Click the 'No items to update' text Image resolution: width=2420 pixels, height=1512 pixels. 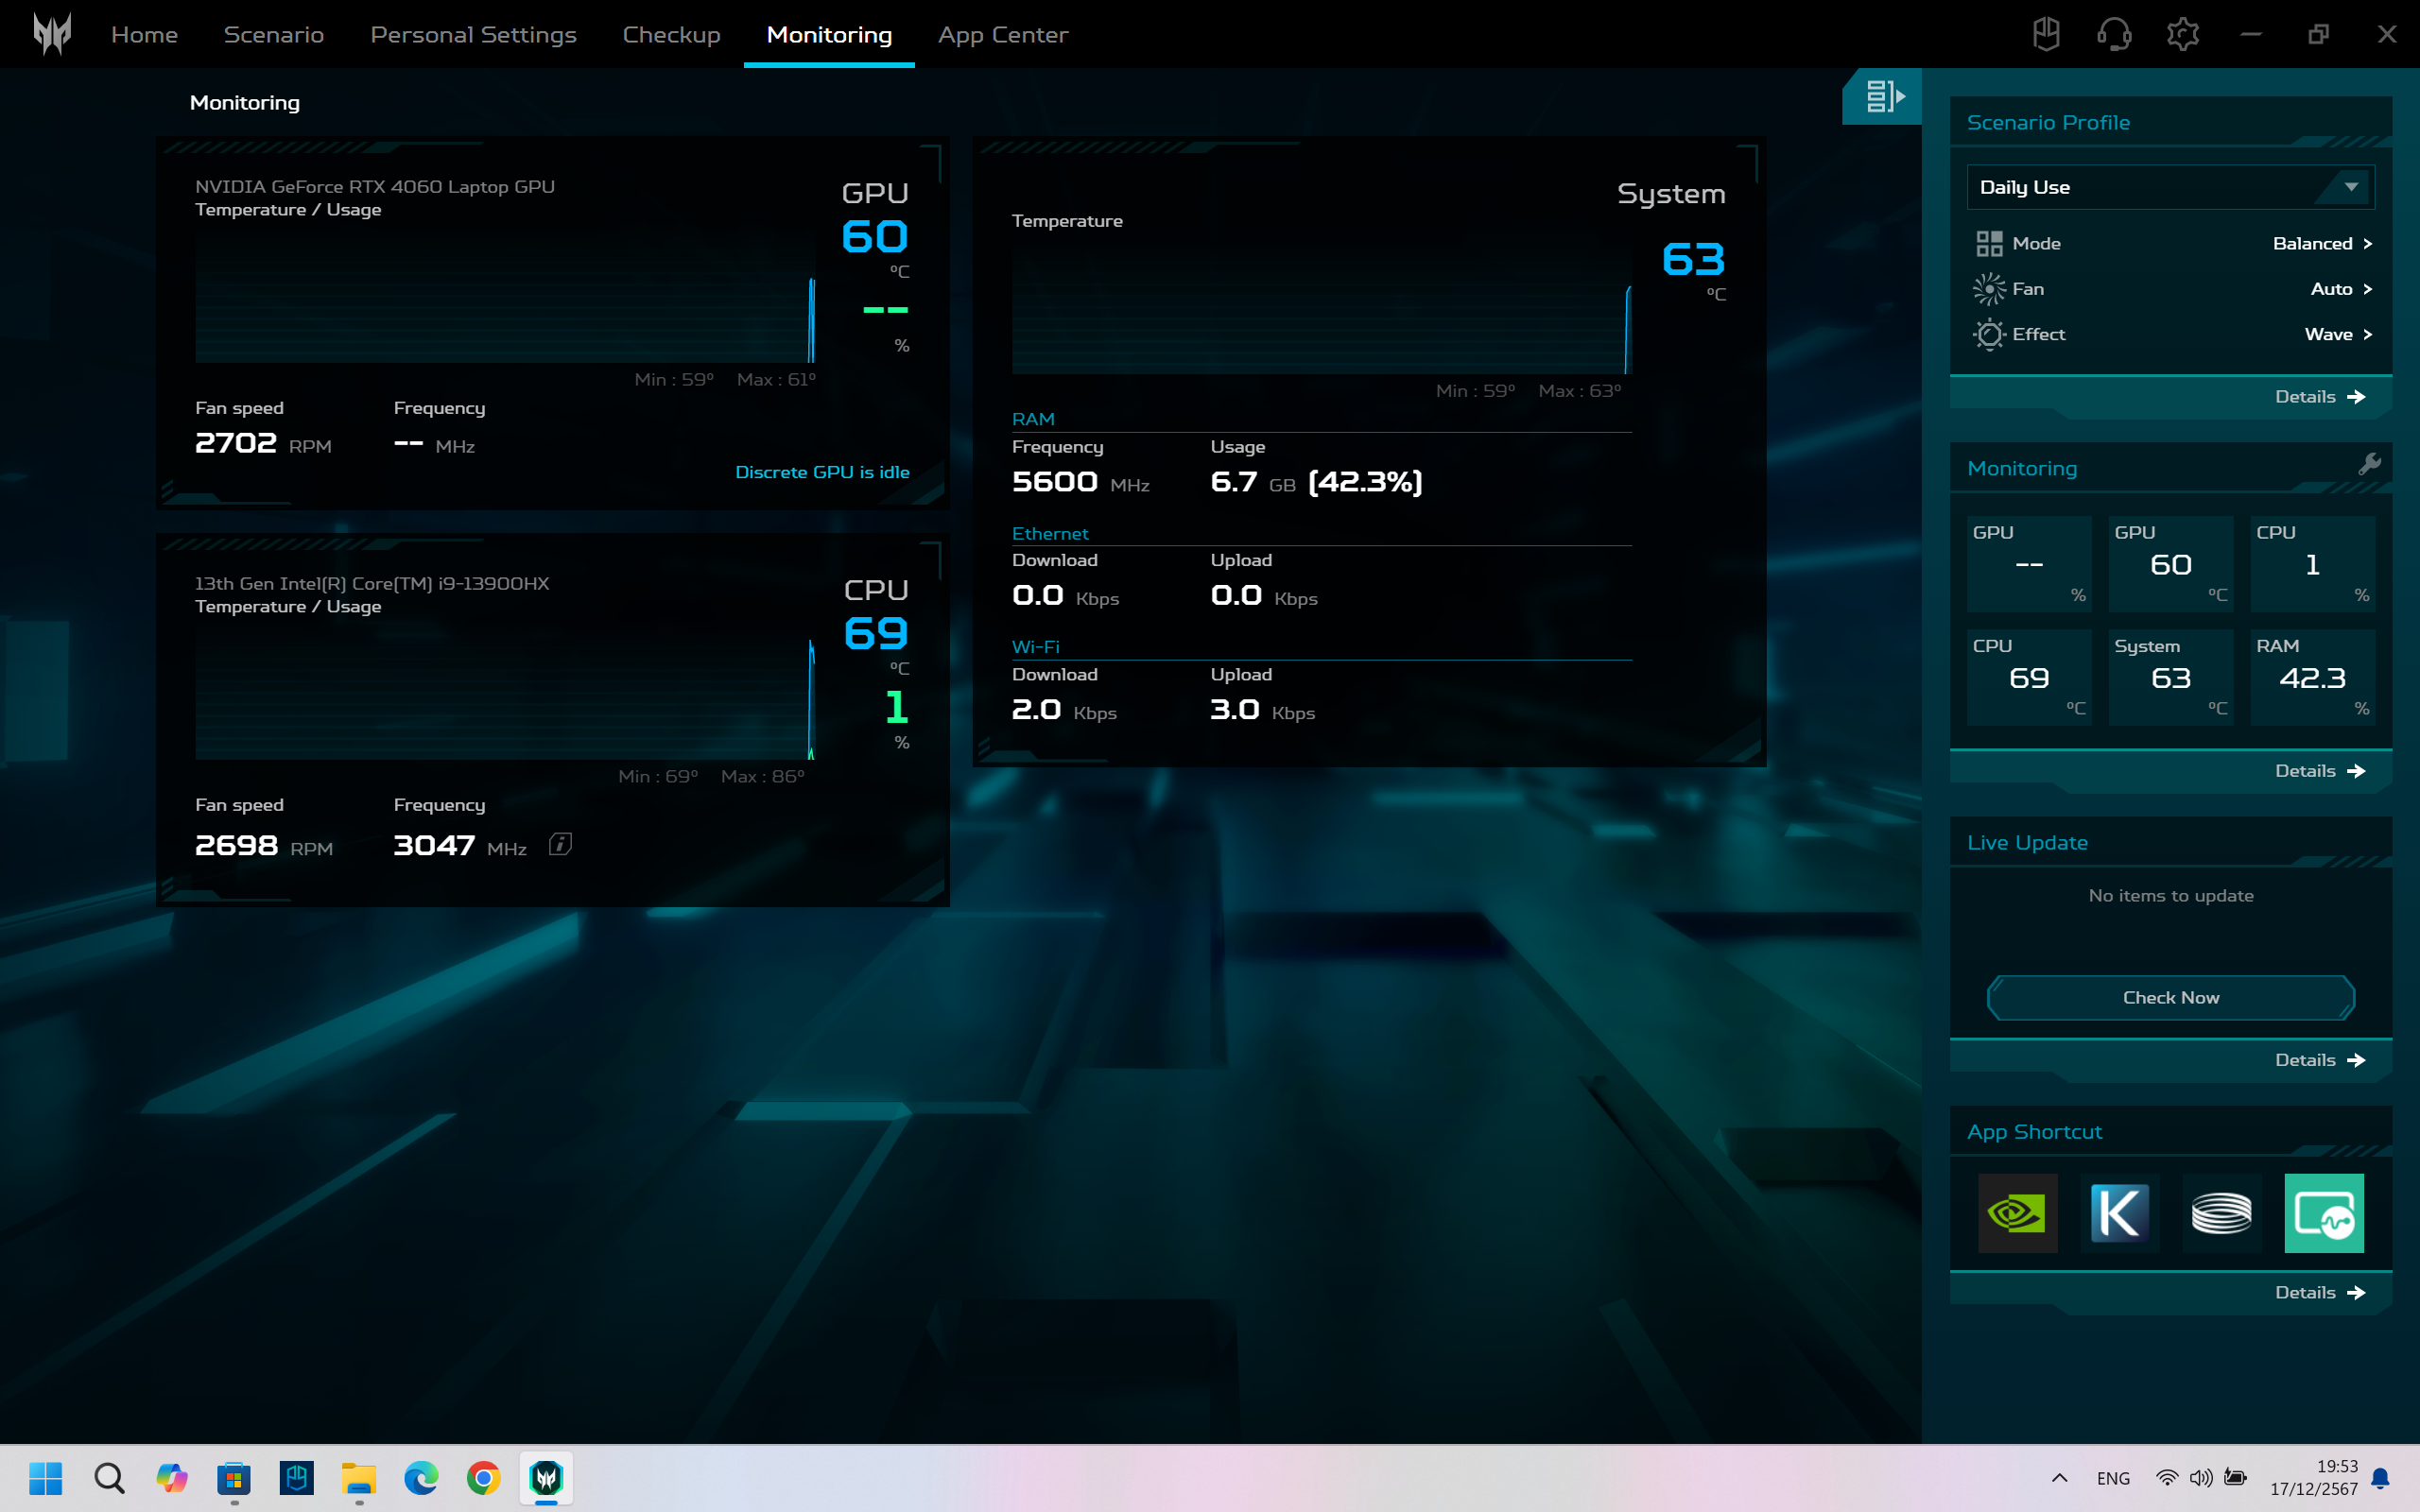pos(2170,896)
